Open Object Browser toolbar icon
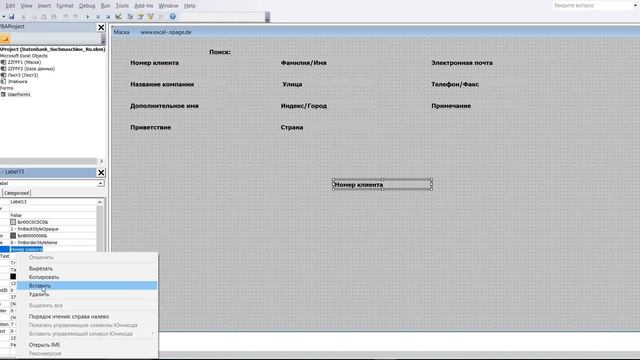 [x=151, y=17]
